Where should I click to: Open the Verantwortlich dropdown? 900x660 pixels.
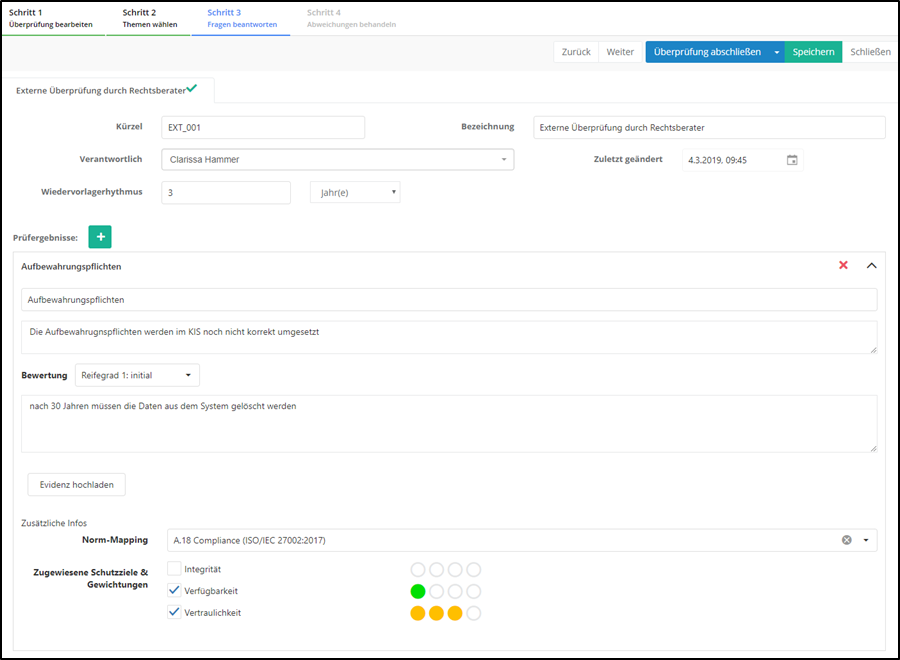pos(337,160)
